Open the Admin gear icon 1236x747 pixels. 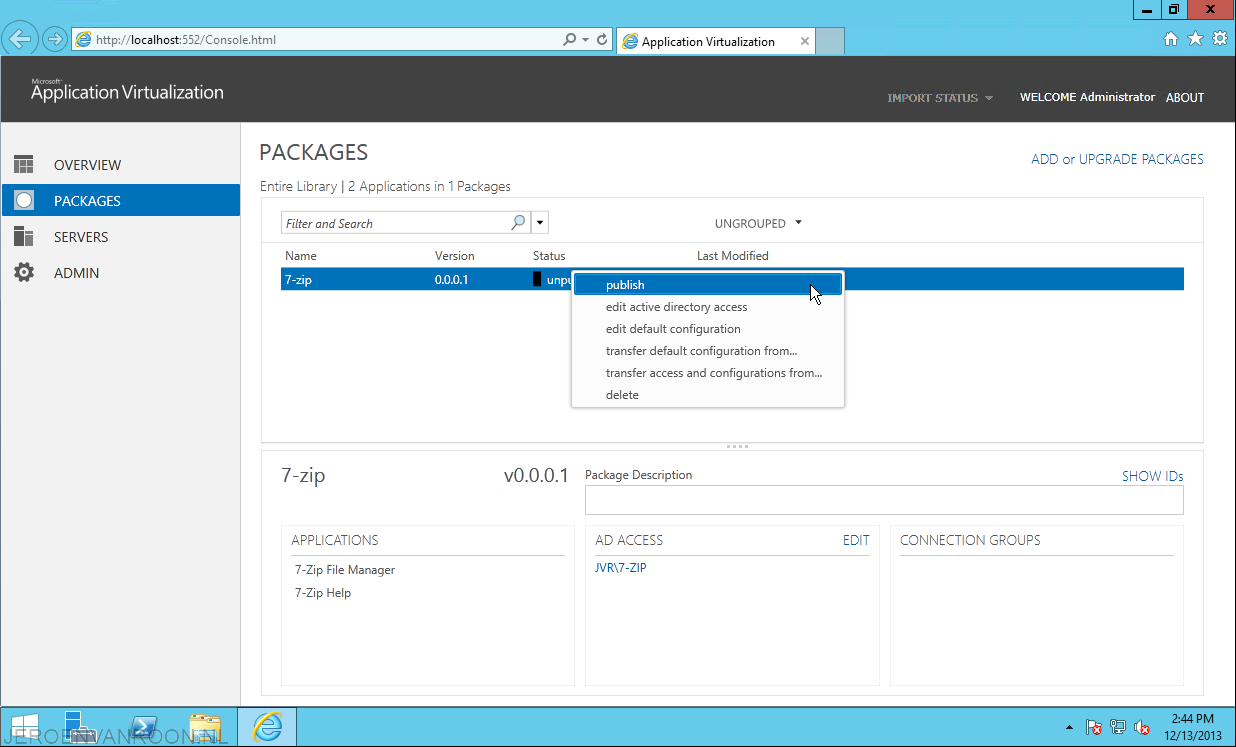click(x=24, y=273)
